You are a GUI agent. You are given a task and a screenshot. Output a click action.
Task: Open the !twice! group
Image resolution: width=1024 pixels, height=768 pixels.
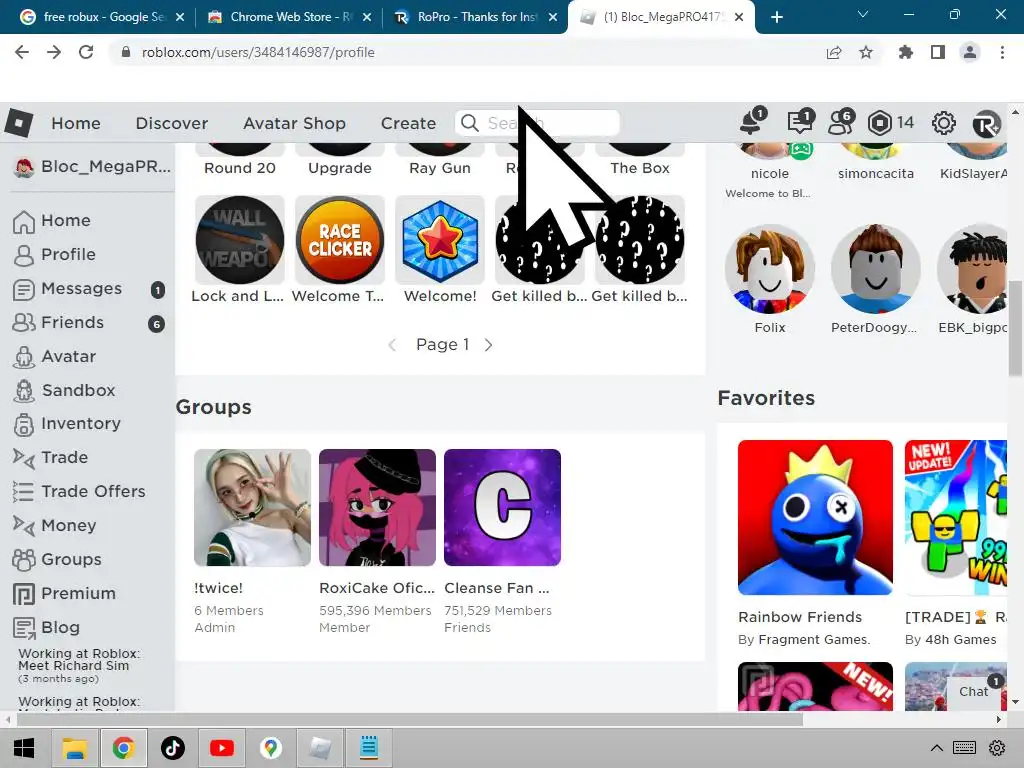click(252, 507)
